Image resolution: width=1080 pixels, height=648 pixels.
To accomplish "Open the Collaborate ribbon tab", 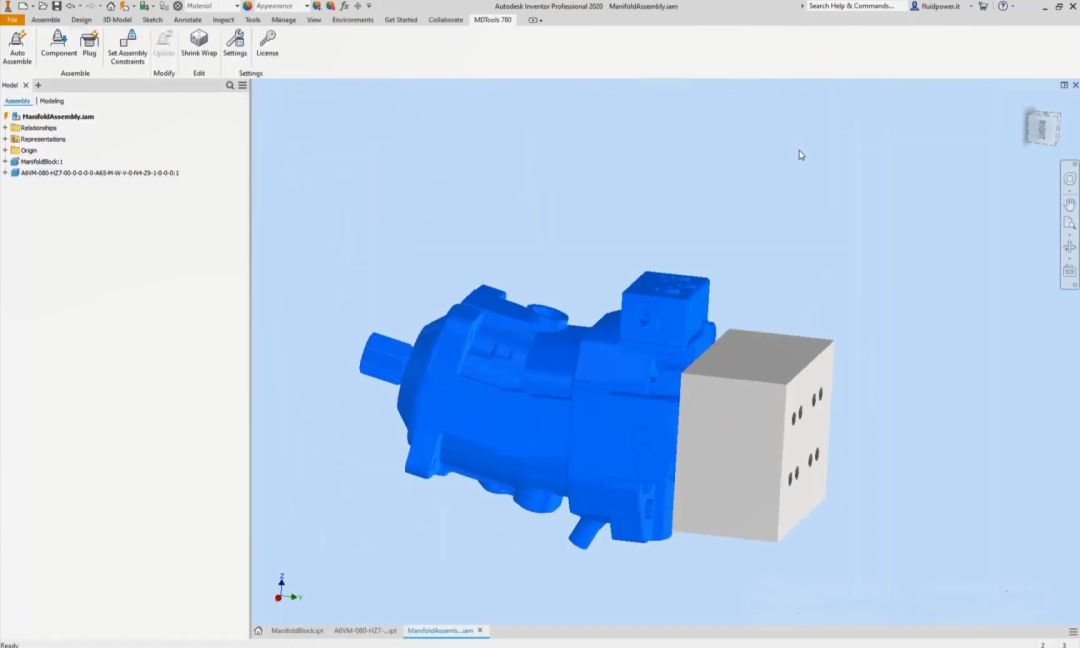I will pos(446,20).
